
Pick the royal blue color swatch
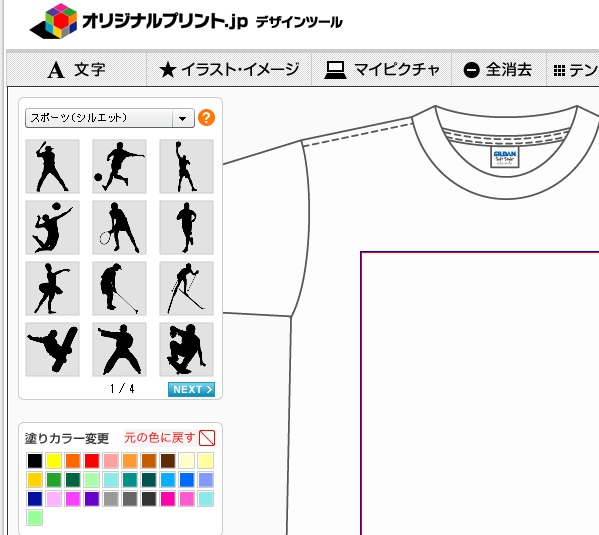187,480
